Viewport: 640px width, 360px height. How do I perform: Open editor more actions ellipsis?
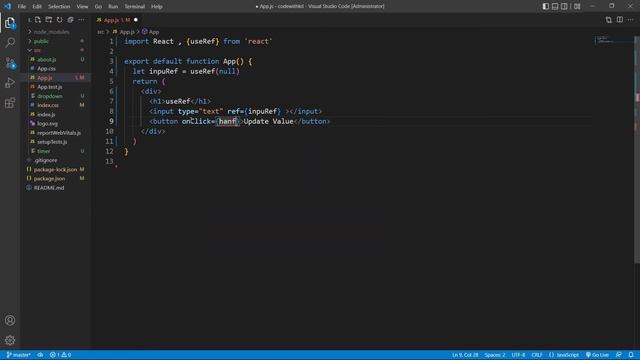coord(631,20)
